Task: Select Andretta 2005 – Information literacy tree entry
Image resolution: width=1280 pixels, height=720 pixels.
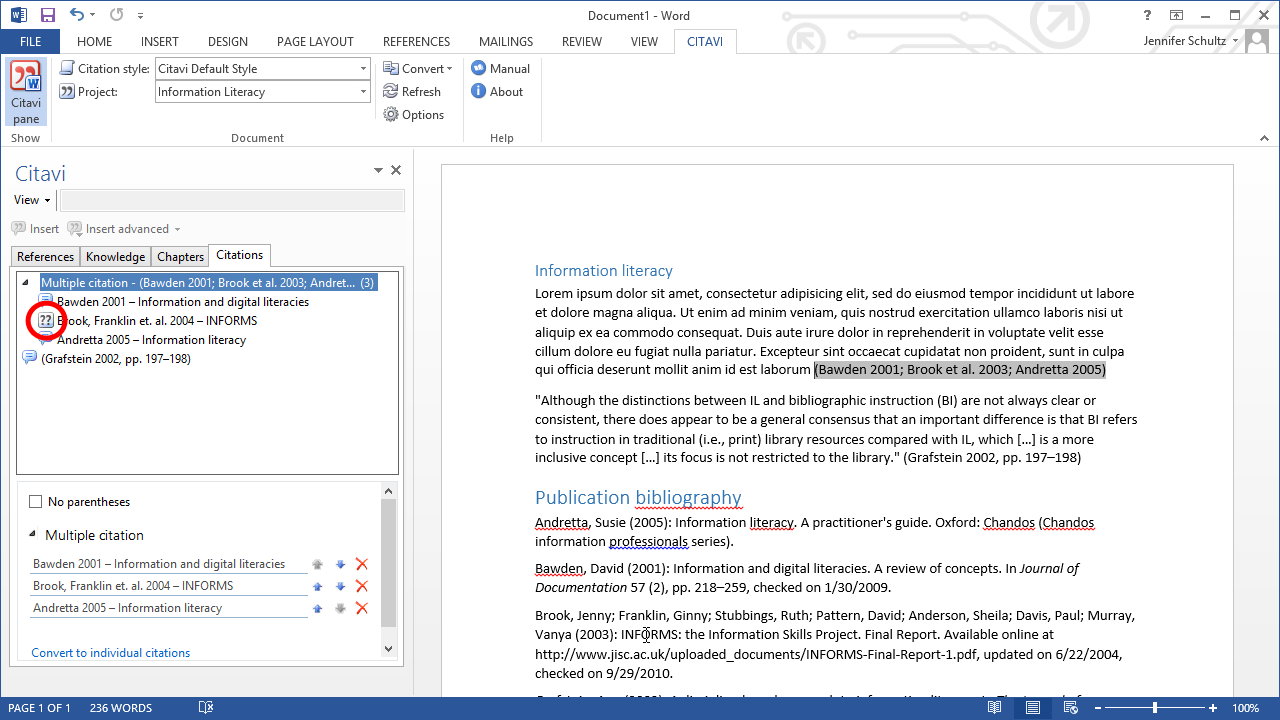Action: coord(151,339)
